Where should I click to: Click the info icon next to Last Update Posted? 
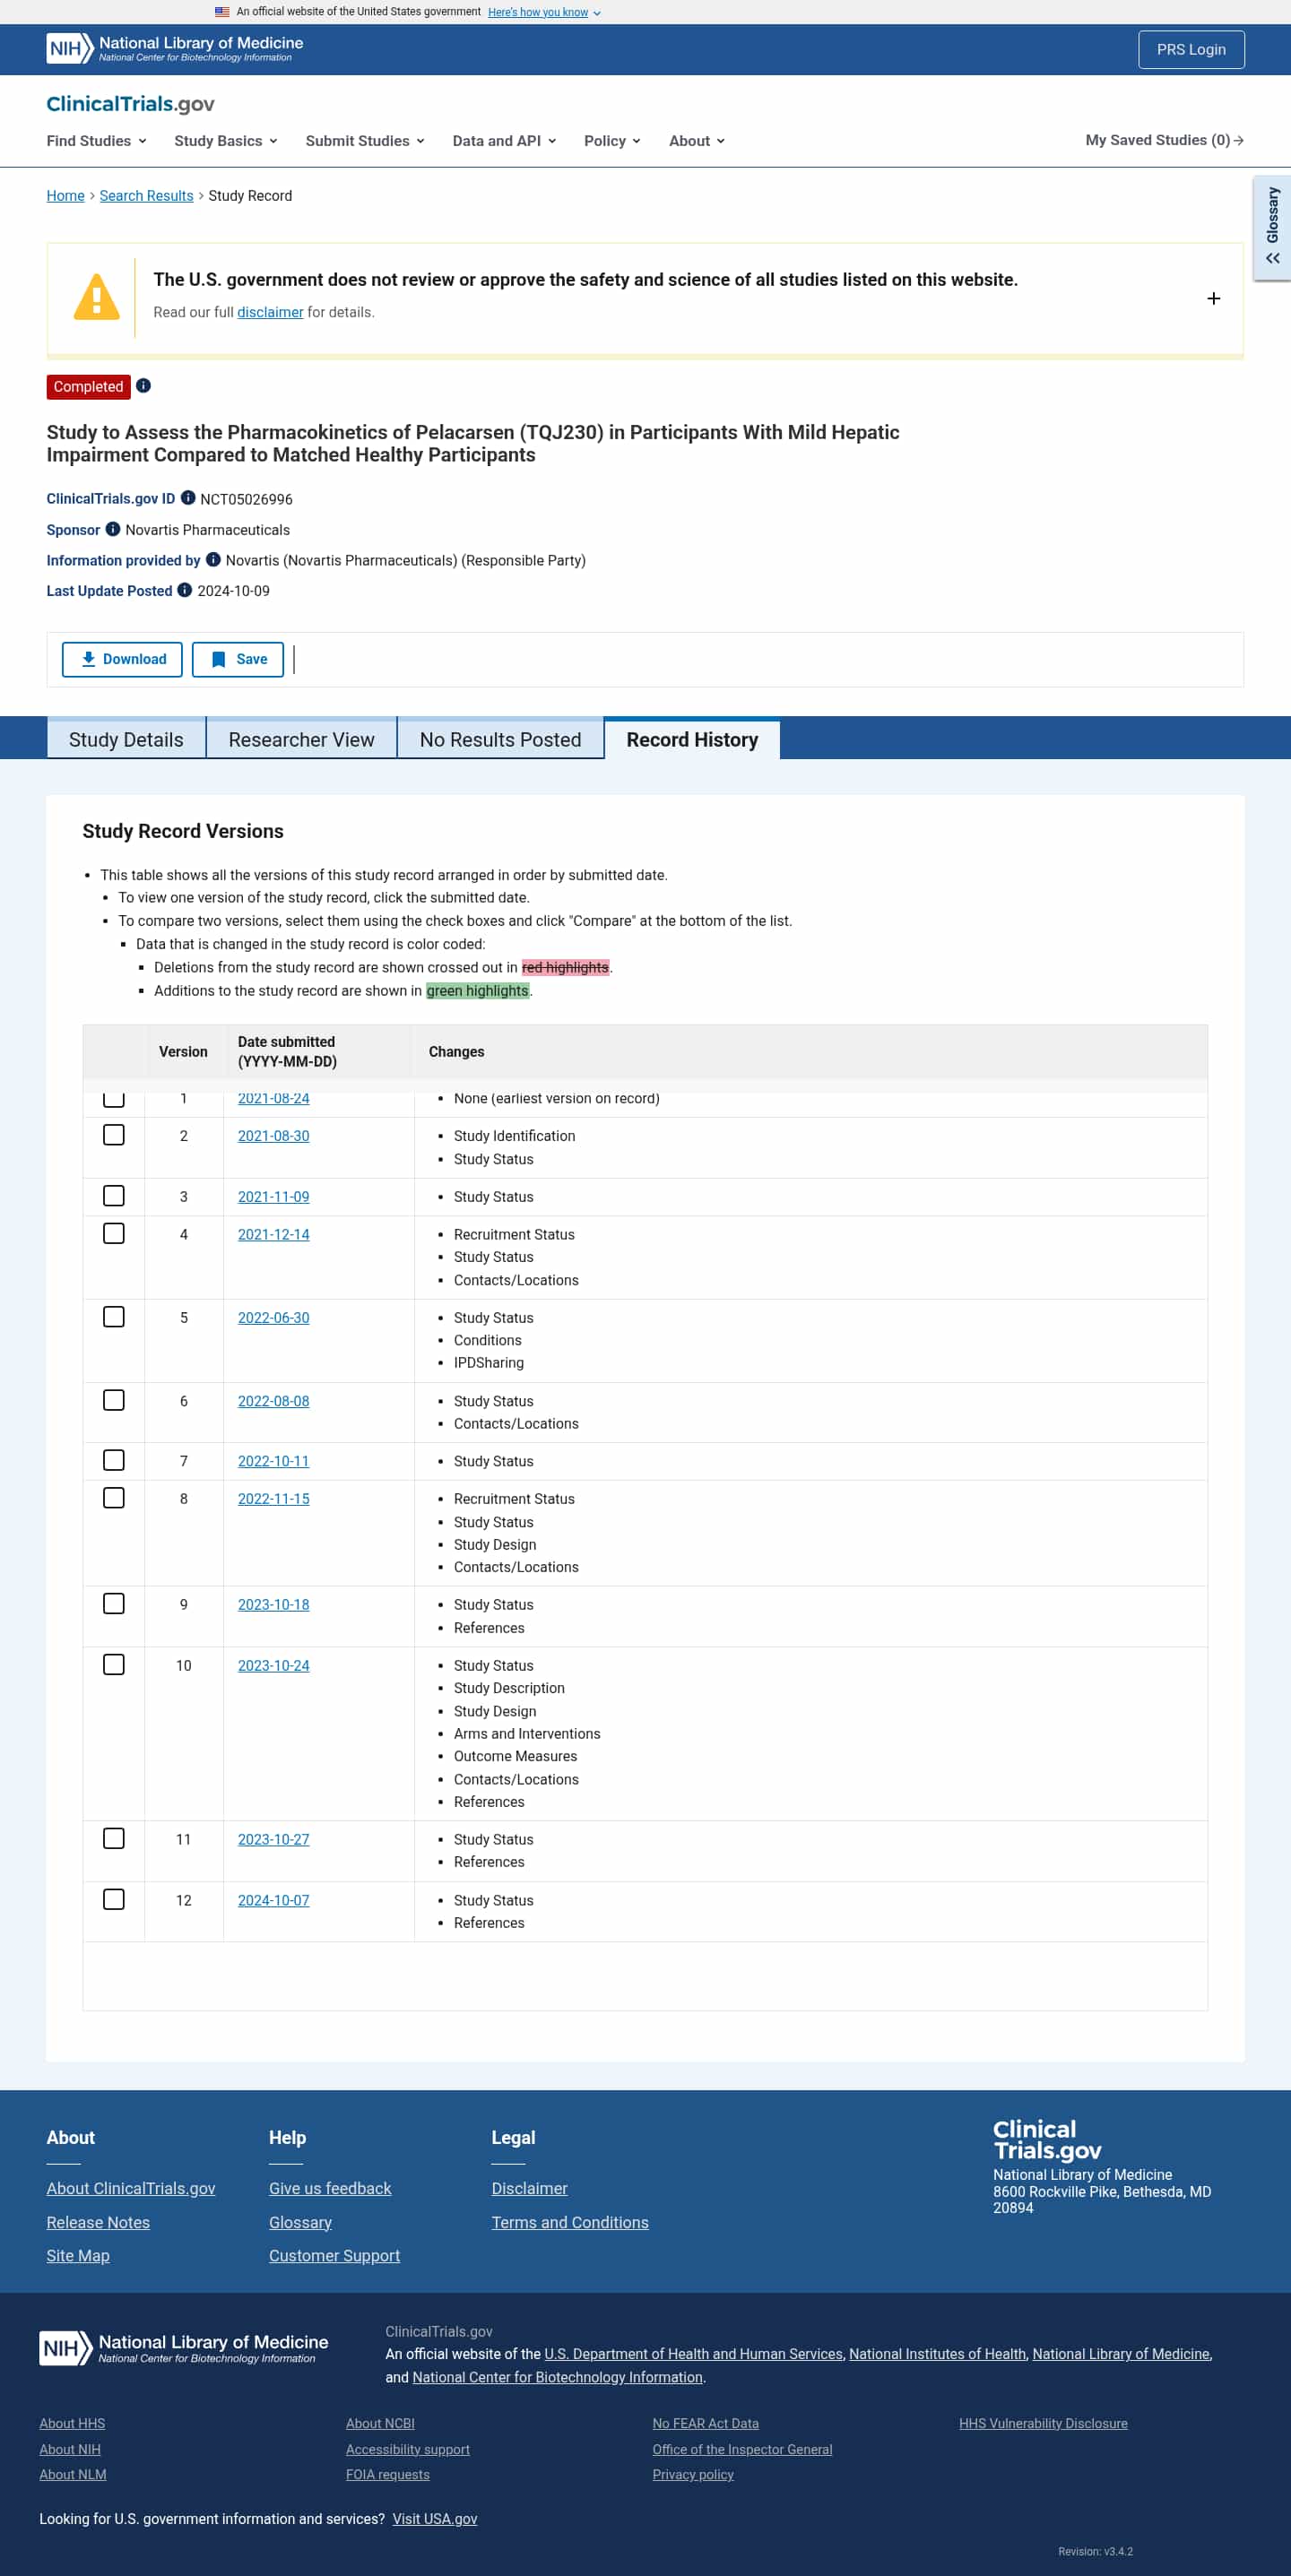click(x=185, y=590)
